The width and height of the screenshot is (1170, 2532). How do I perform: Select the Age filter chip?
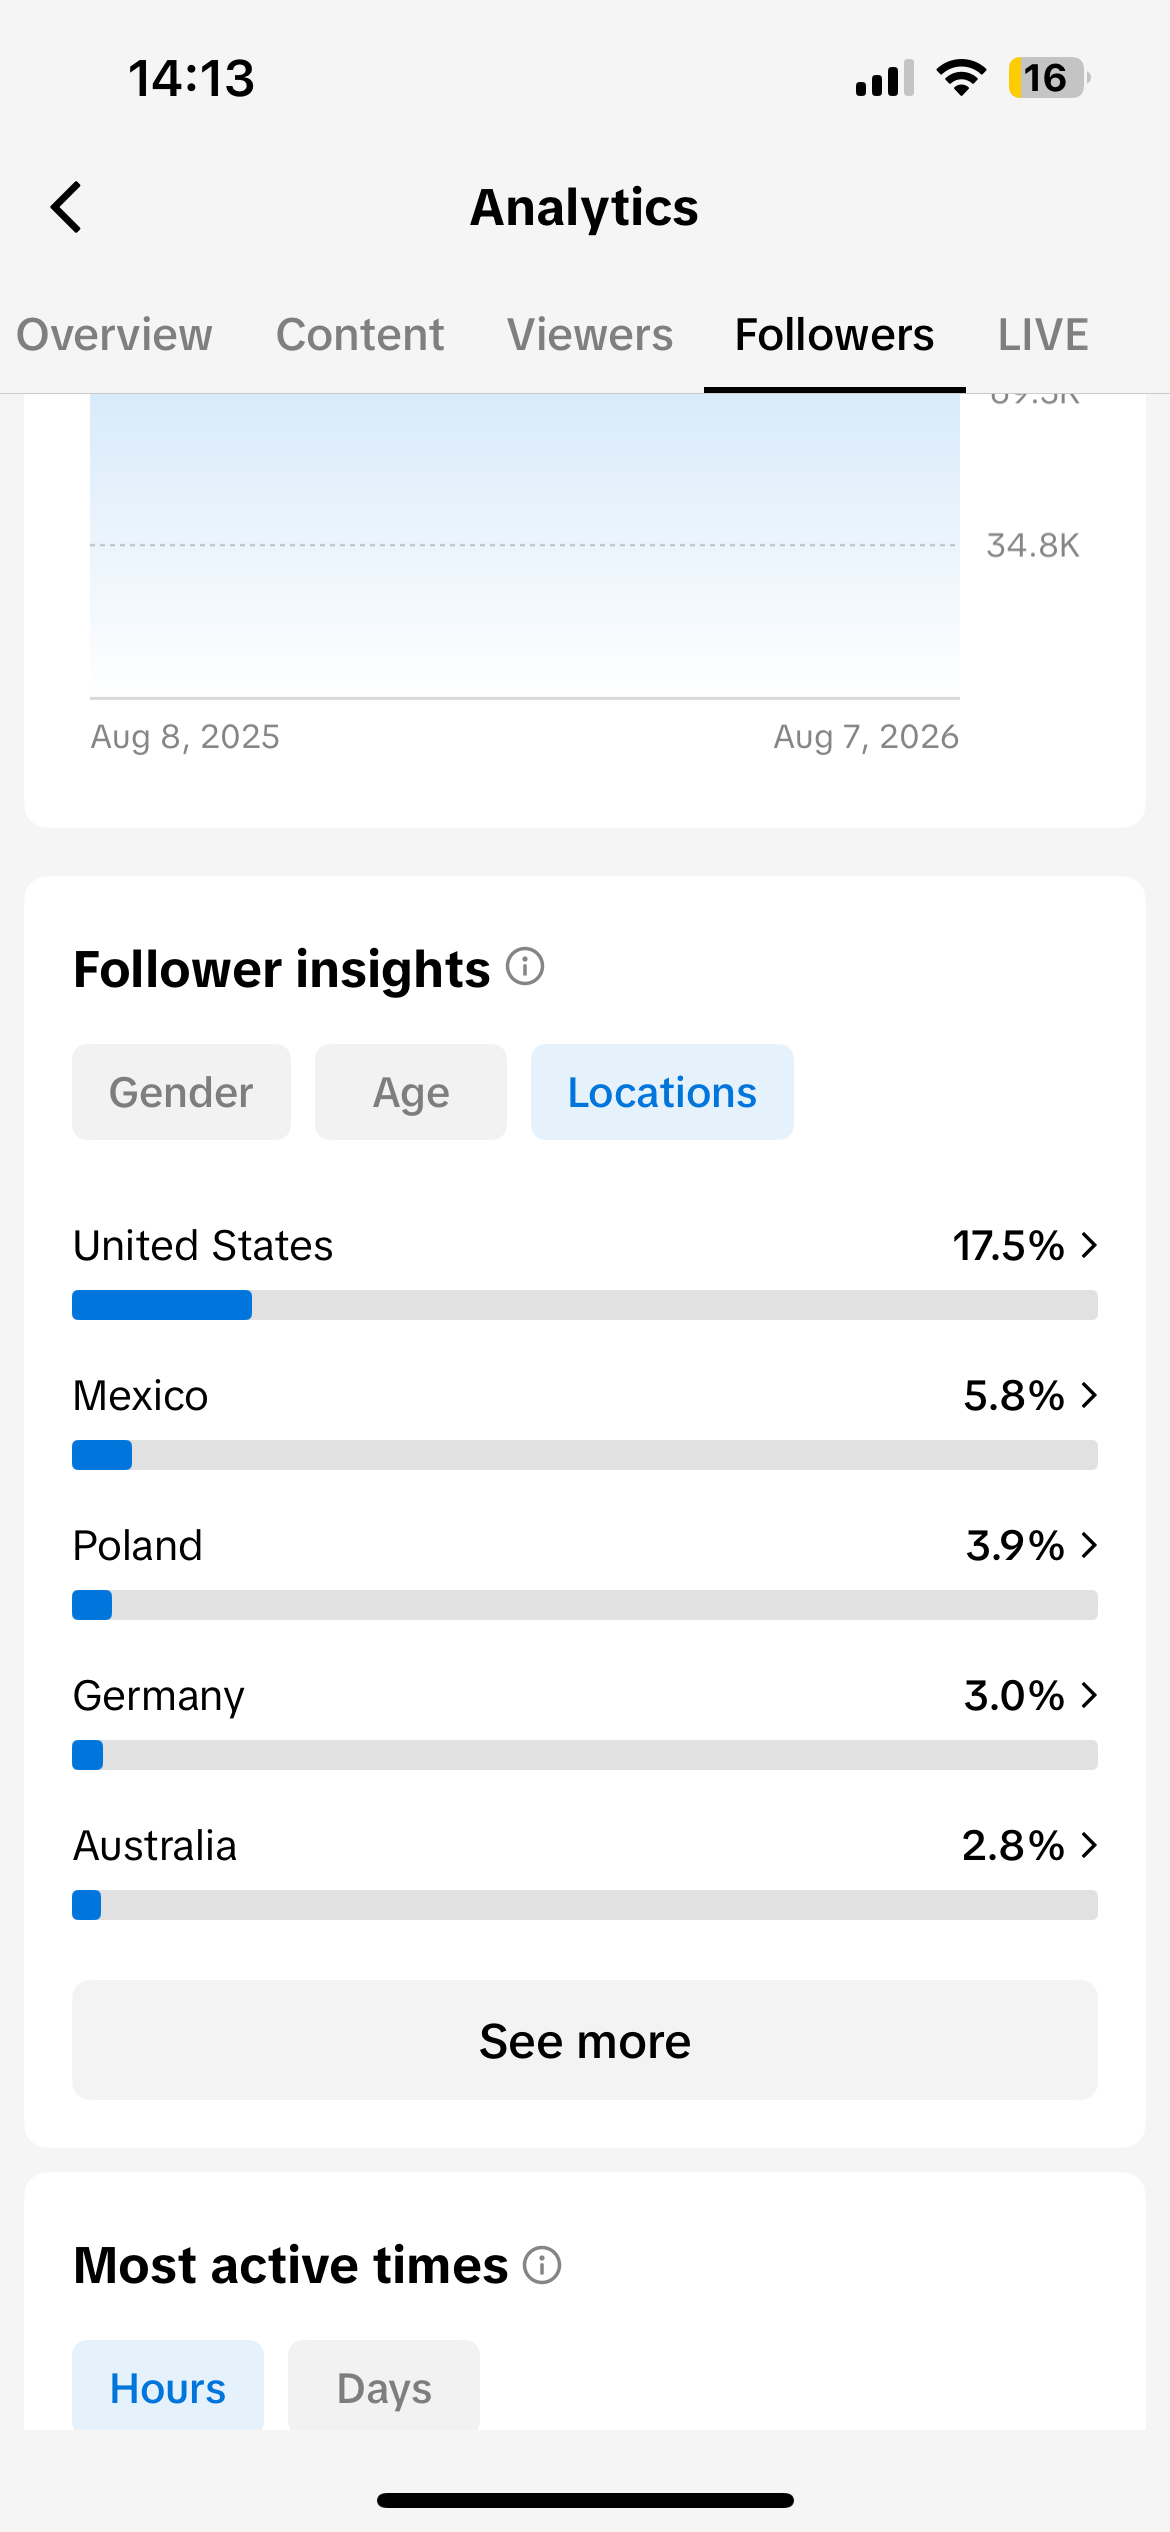411,1092
